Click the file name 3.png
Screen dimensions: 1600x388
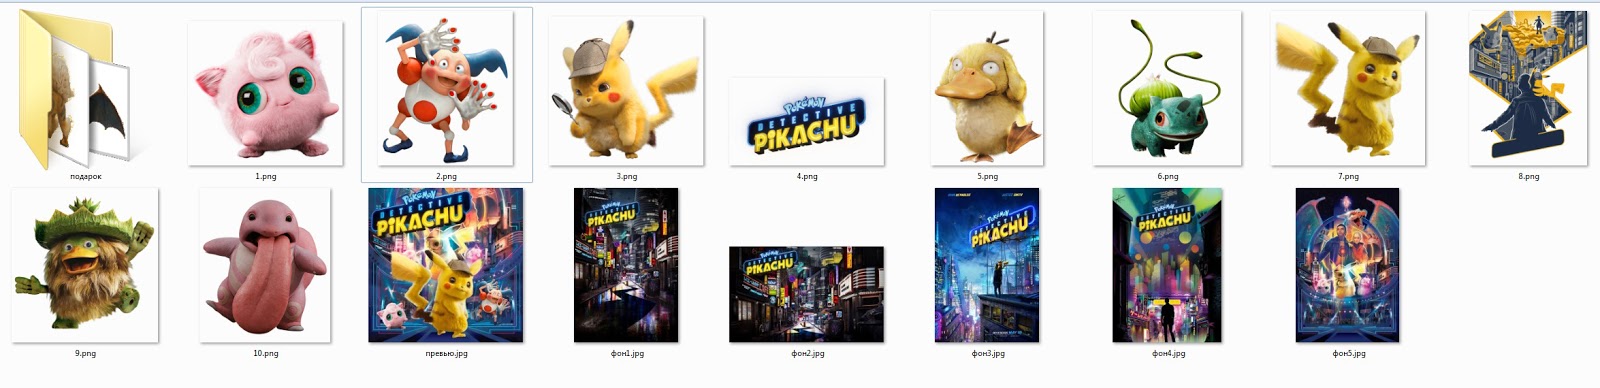pyautogui.click(x=627, y=176)
